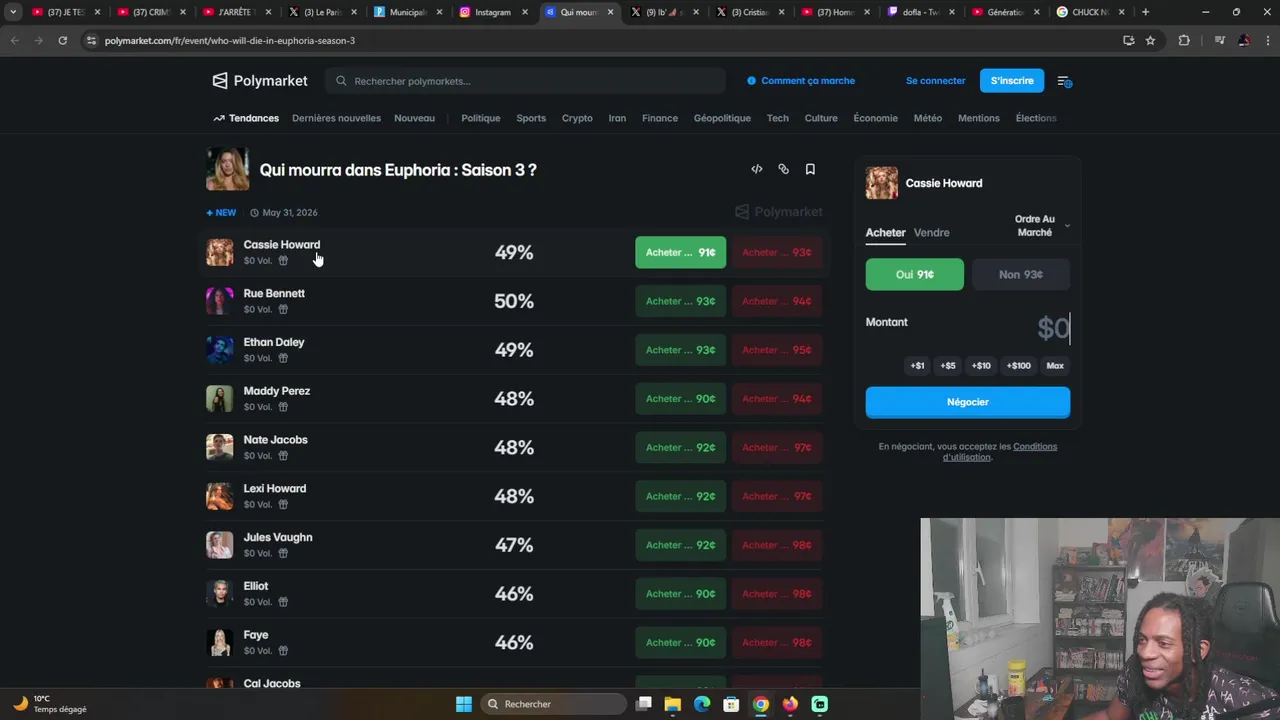
Task: Open Firefox from the taskbar
Action: 790,704
